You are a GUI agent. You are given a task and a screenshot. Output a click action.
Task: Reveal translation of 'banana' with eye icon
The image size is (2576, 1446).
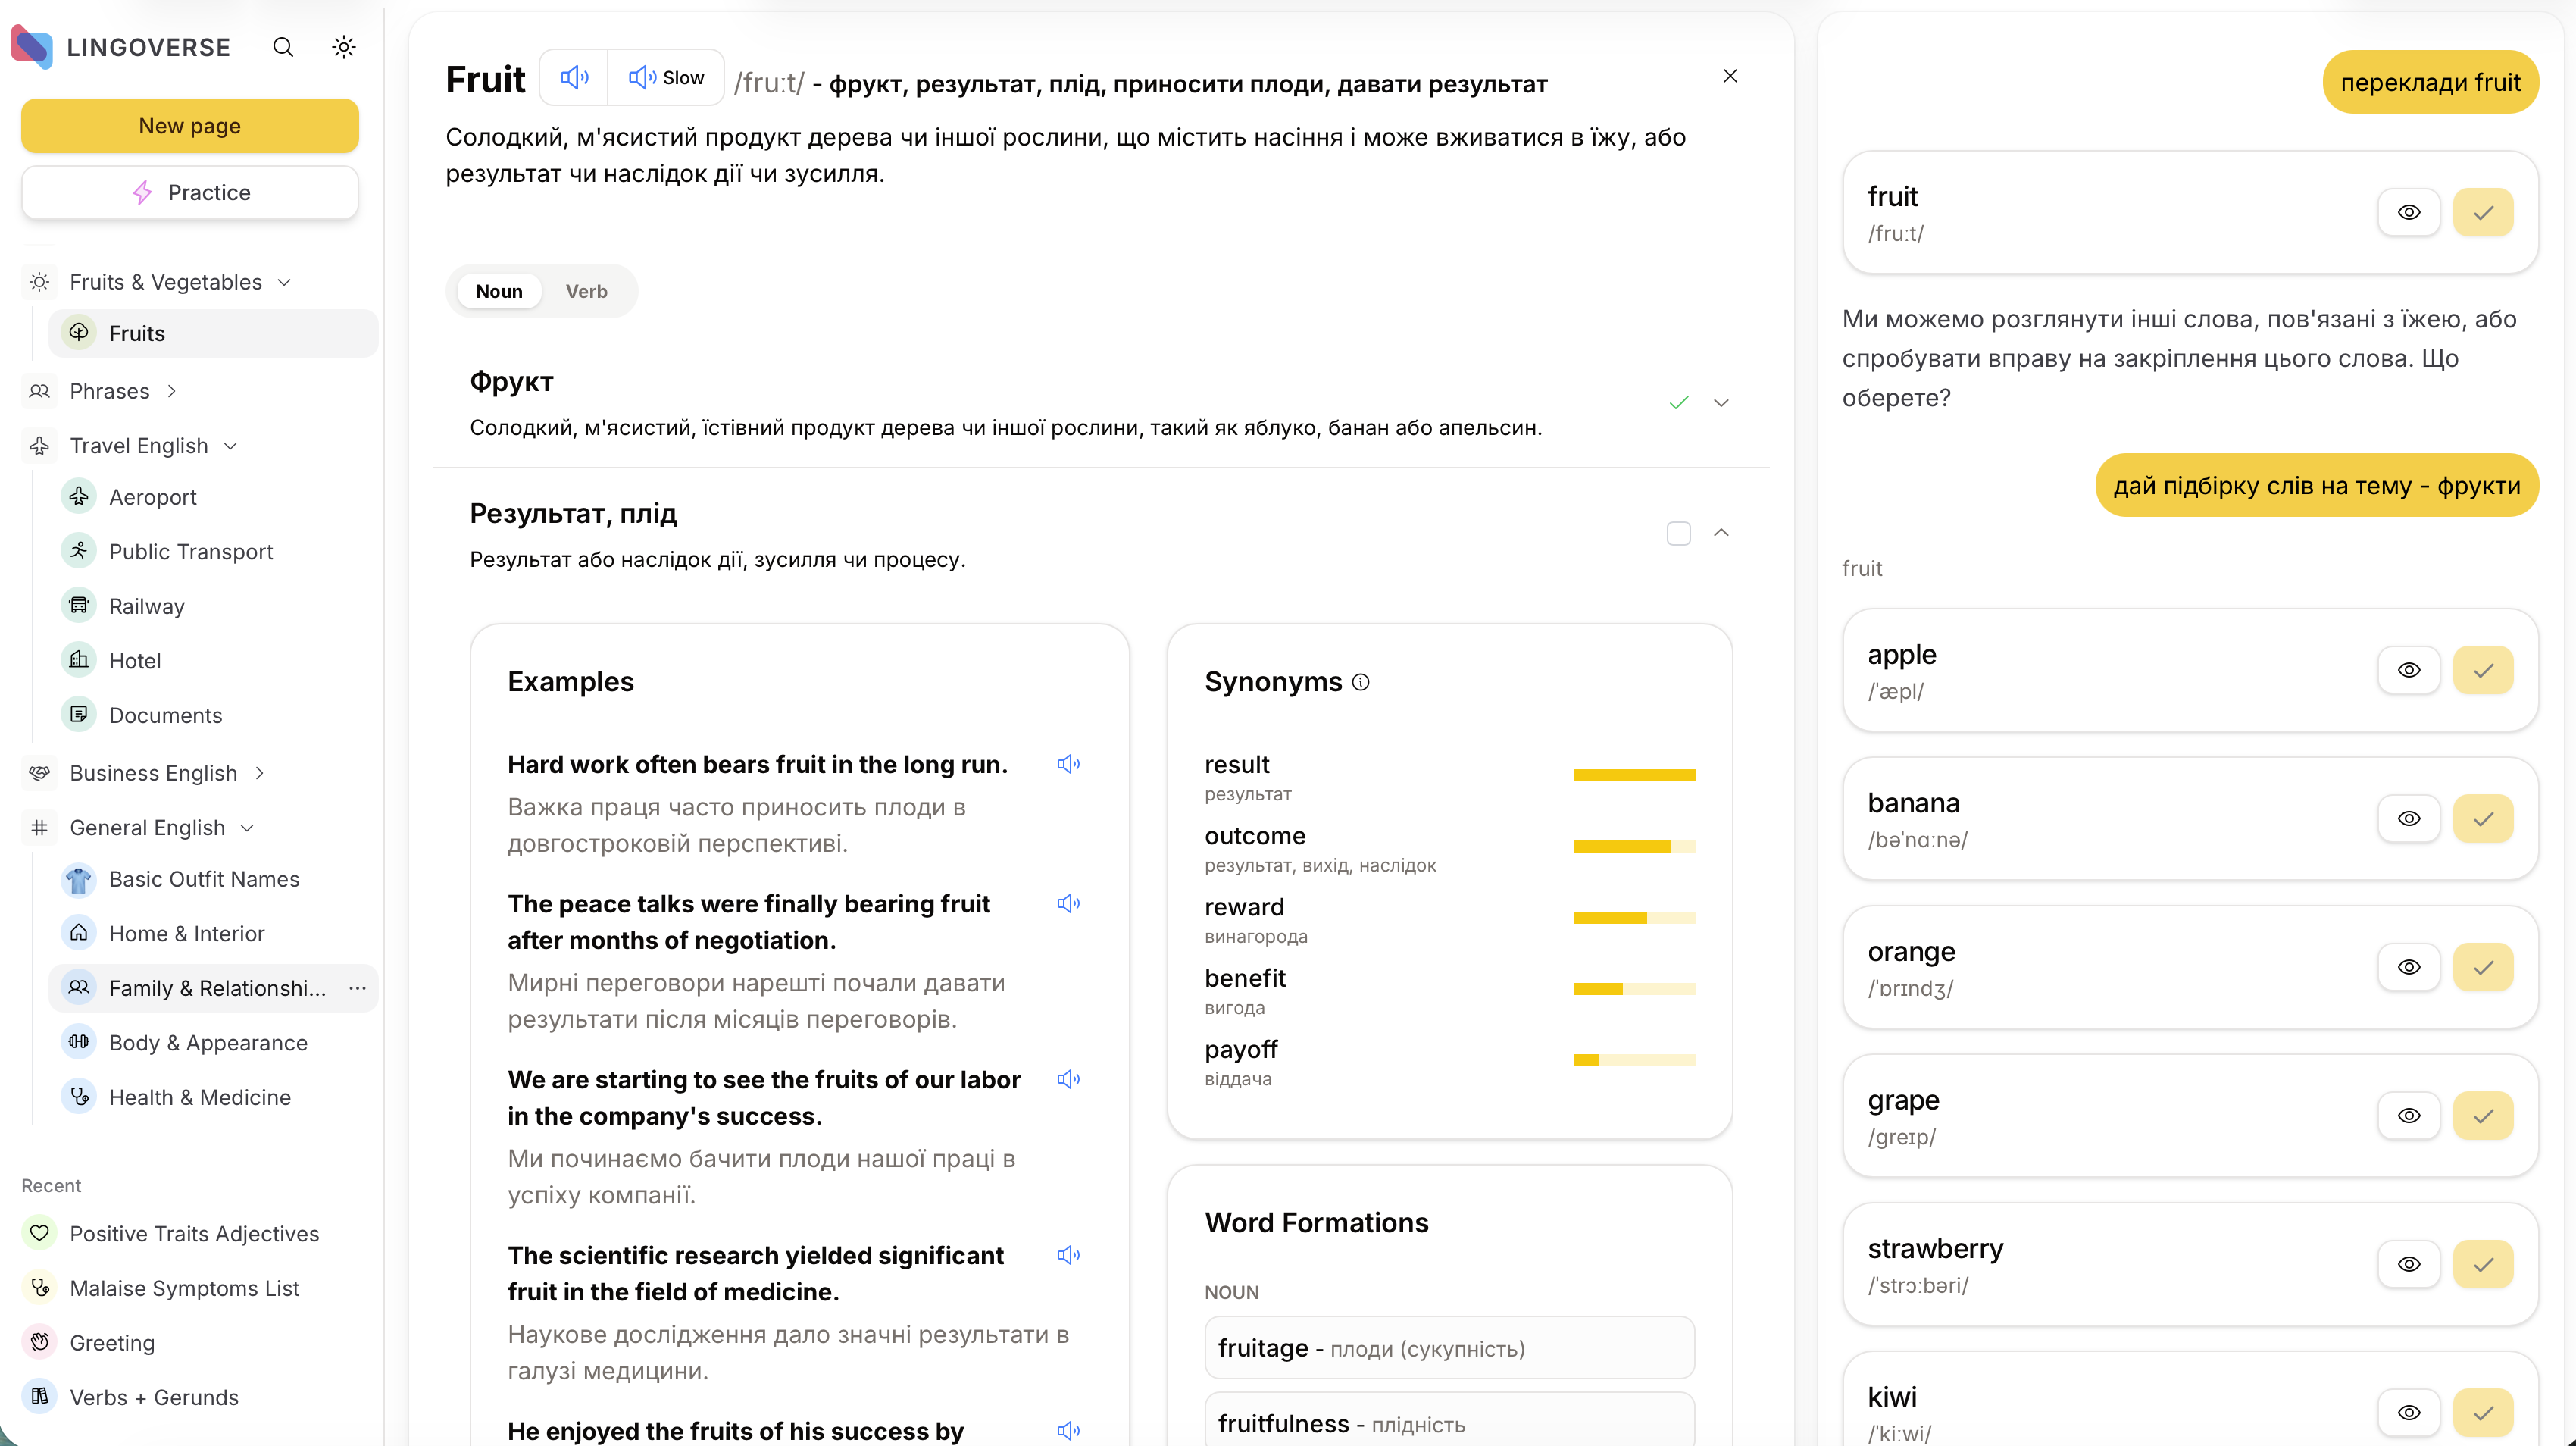click(2408, 818)
